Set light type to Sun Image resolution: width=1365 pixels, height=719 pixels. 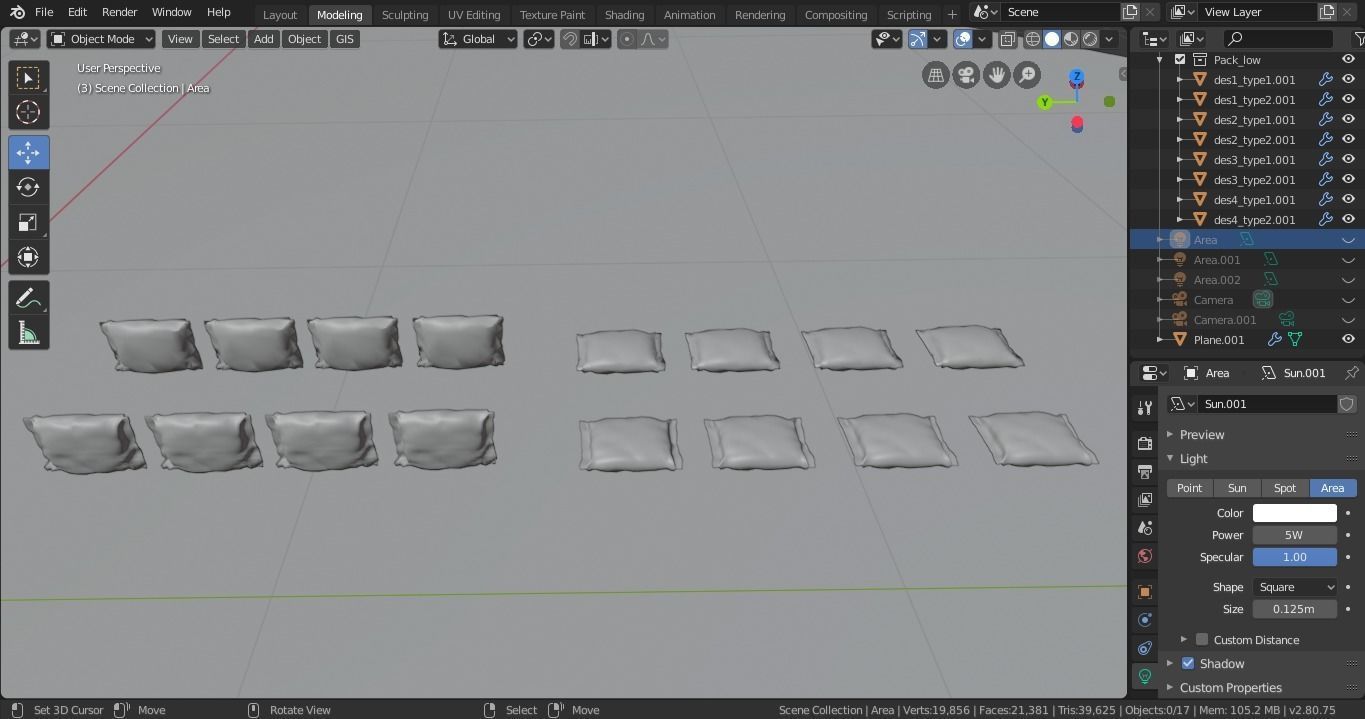(1237, 488)
